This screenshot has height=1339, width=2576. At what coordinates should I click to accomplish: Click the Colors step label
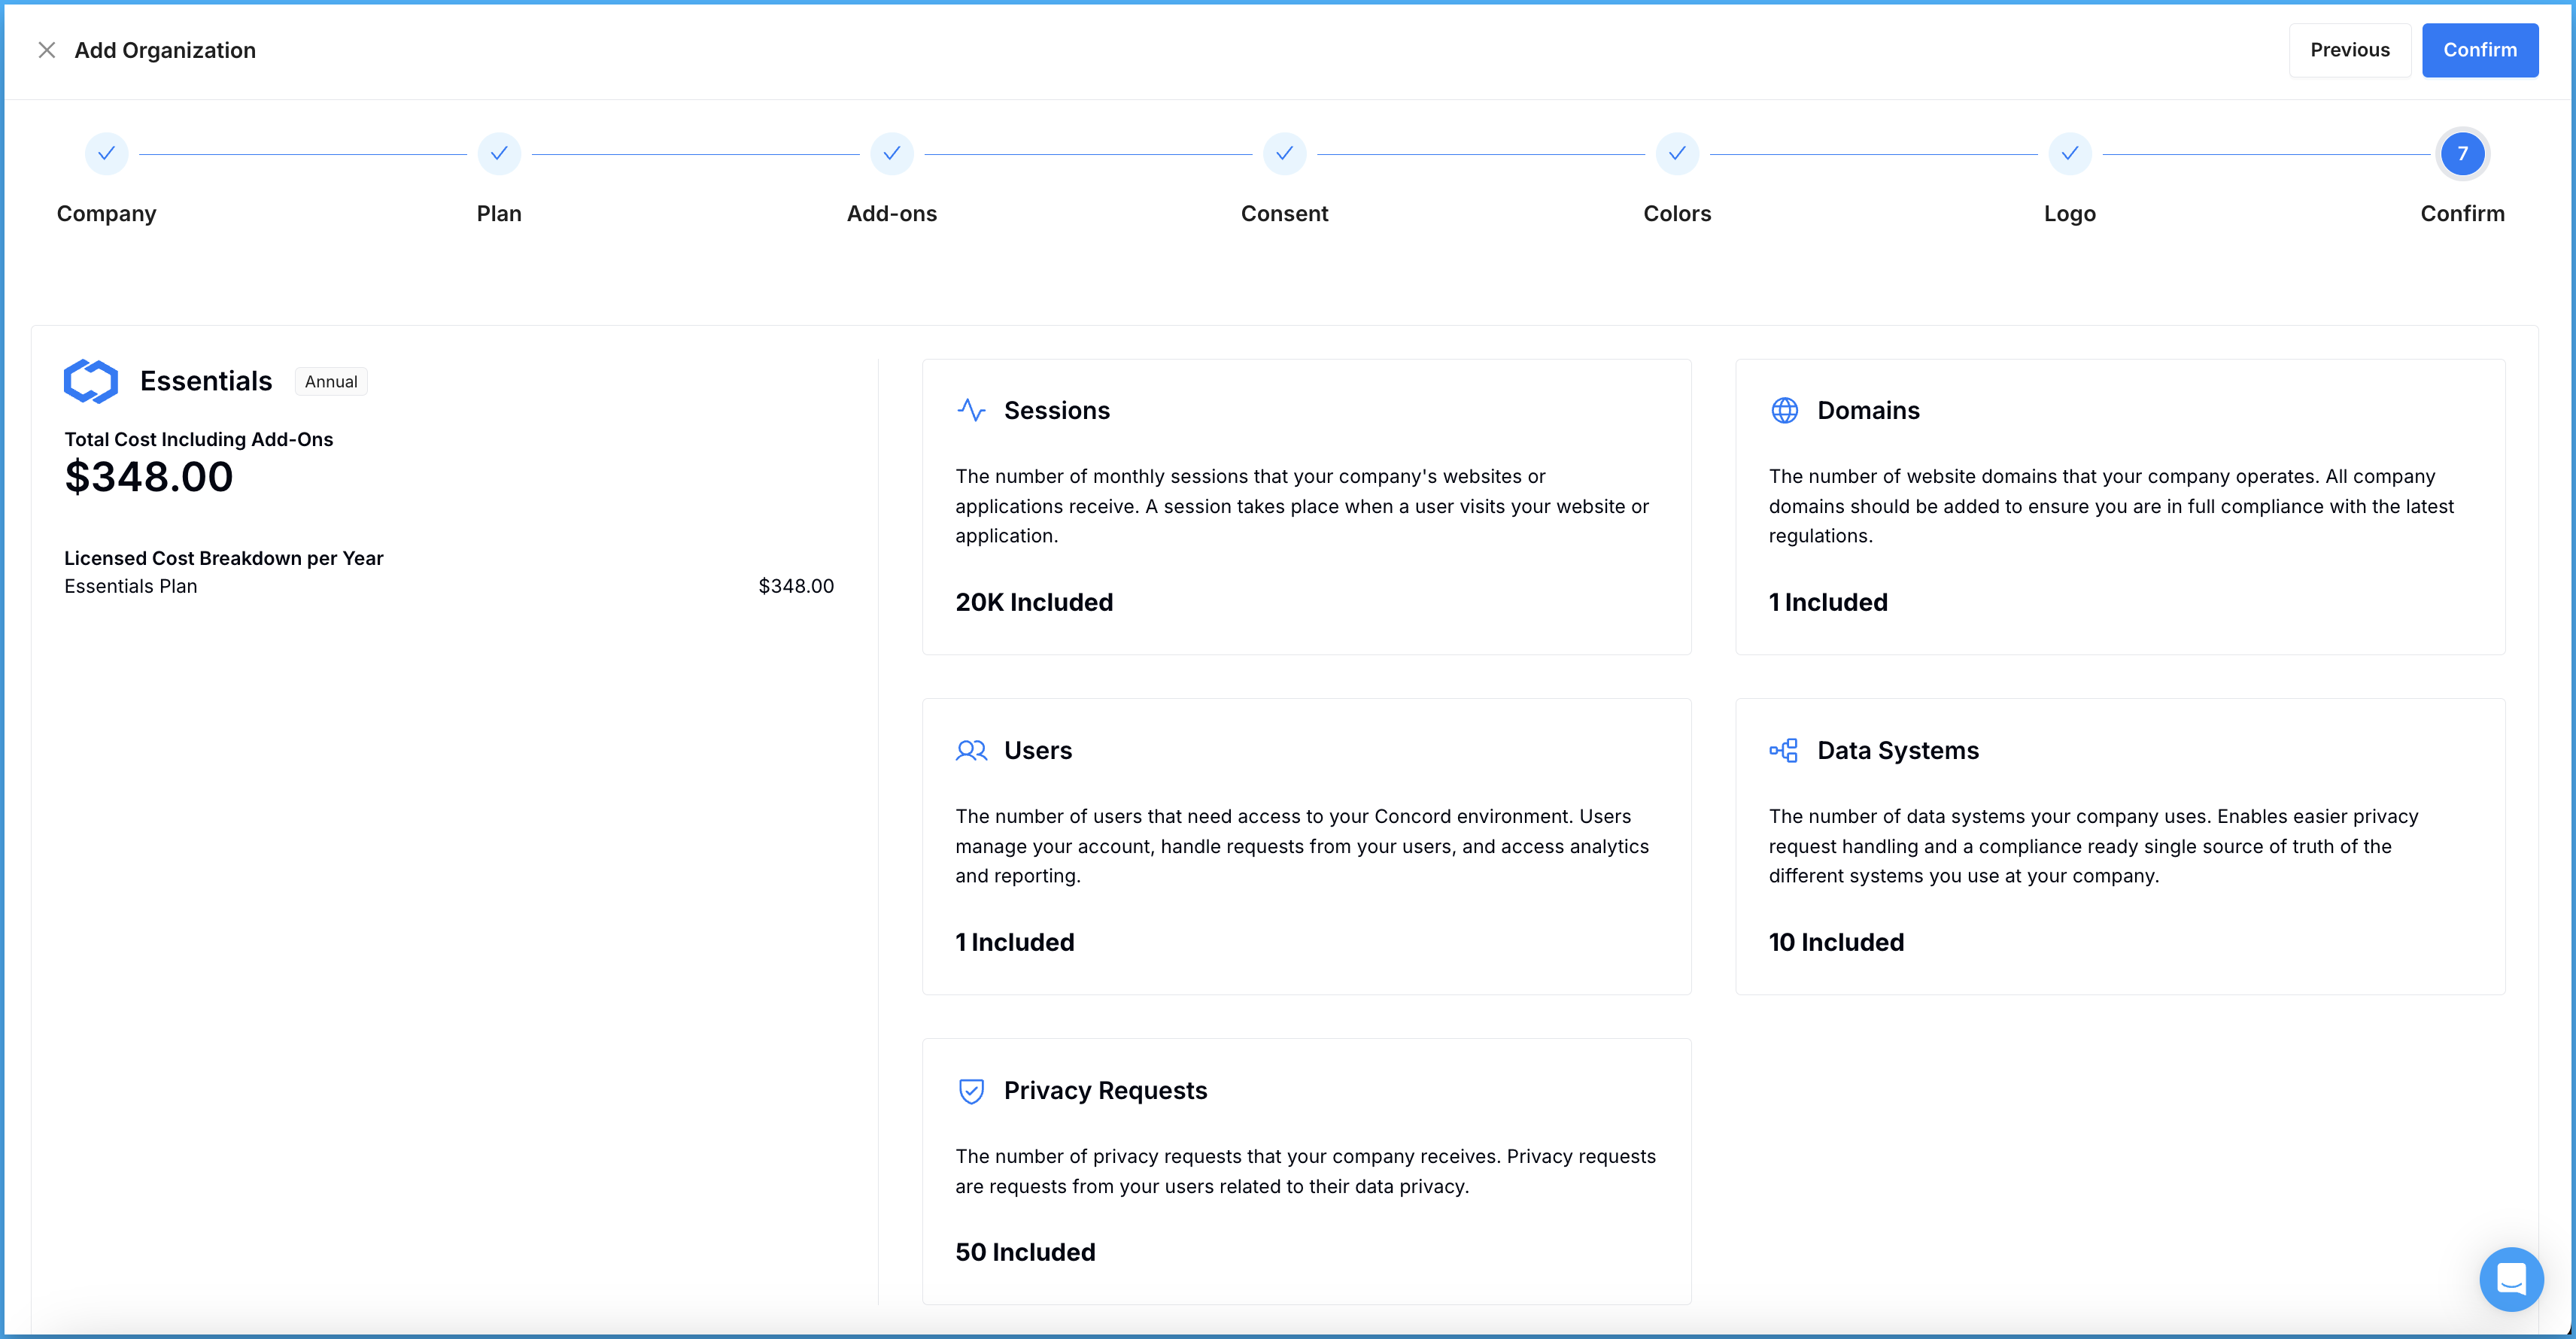click(1677, 214)
